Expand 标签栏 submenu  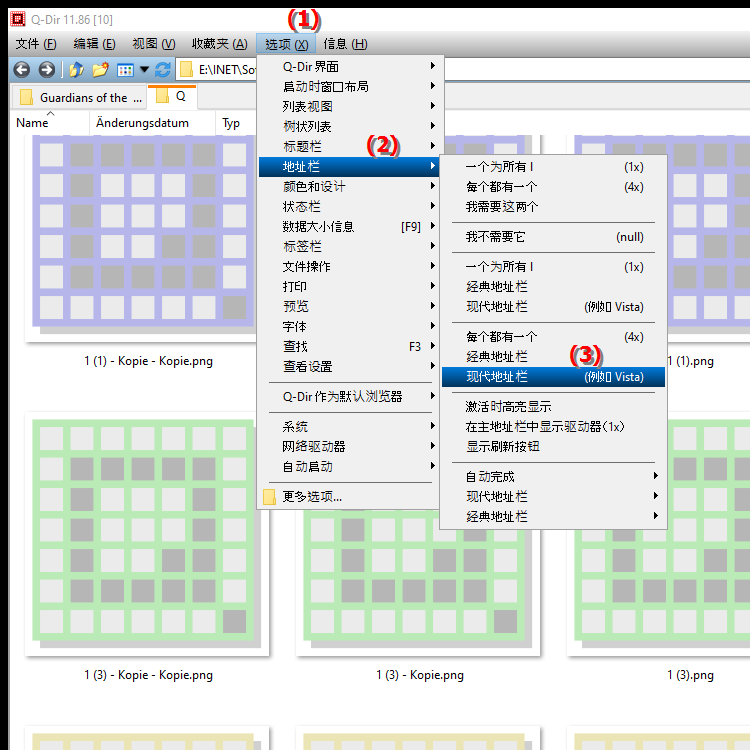point(350,246)
